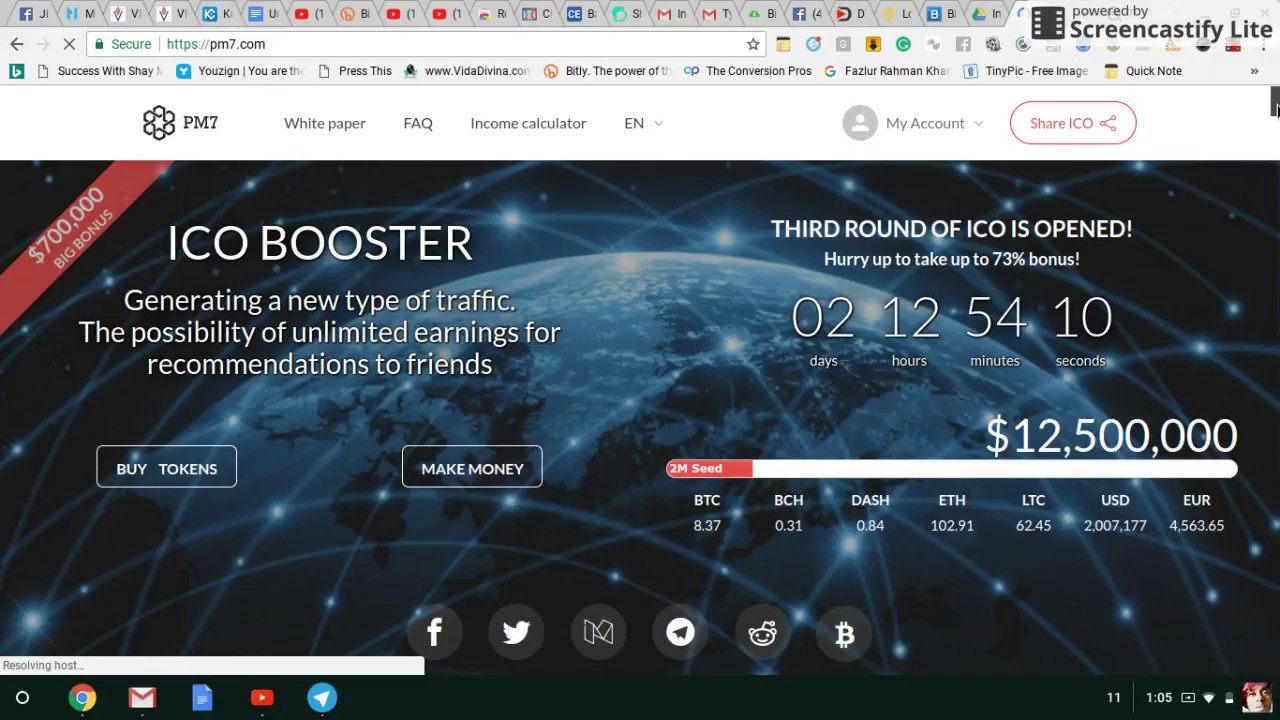The width and height of the screenshot is (1280, 720).
Task: Select the ETH amount 102.91
Action: click(x=952, y=525)
